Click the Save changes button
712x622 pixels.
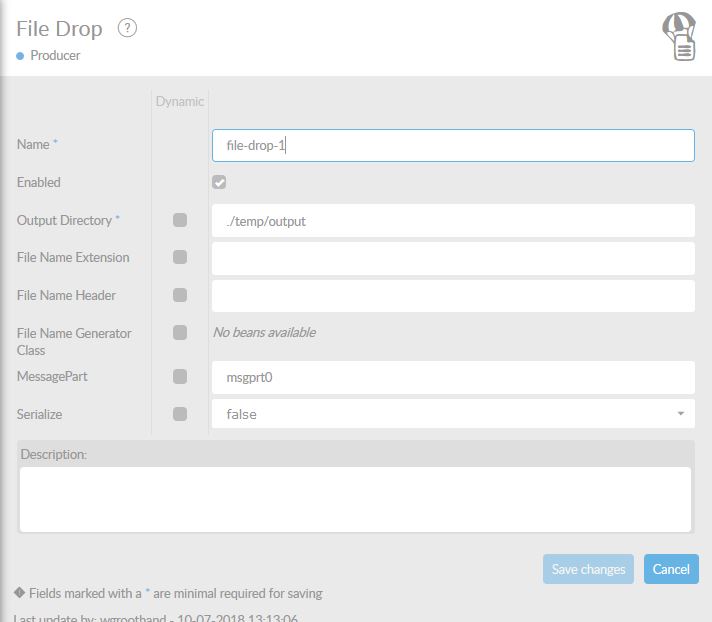tap(588, 569)
